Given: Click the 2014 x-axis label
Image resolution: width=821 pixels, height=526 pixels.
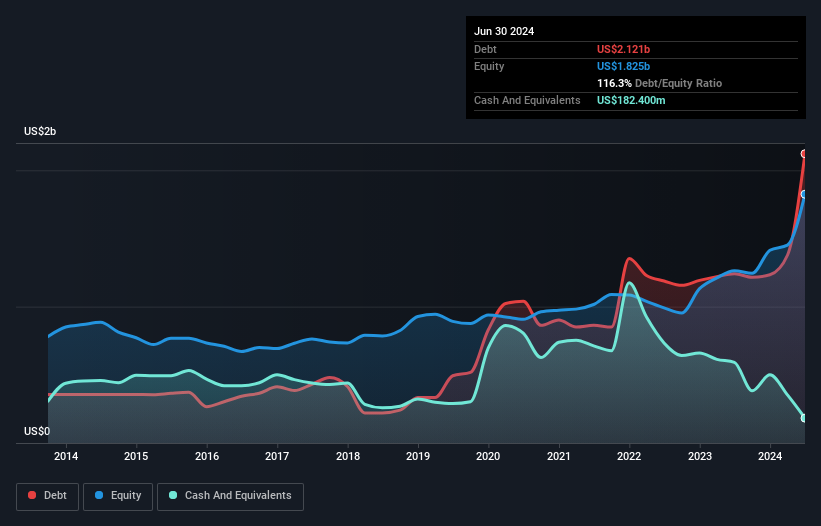Looking at the screenshot, I should pos(66,456).
